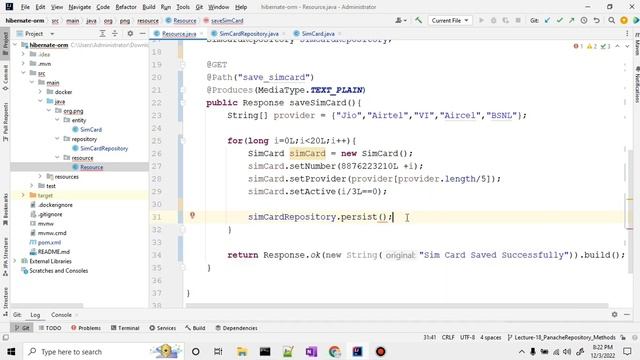Open Chrome from taskbar

pyautogui.click(x=334, y=351)
